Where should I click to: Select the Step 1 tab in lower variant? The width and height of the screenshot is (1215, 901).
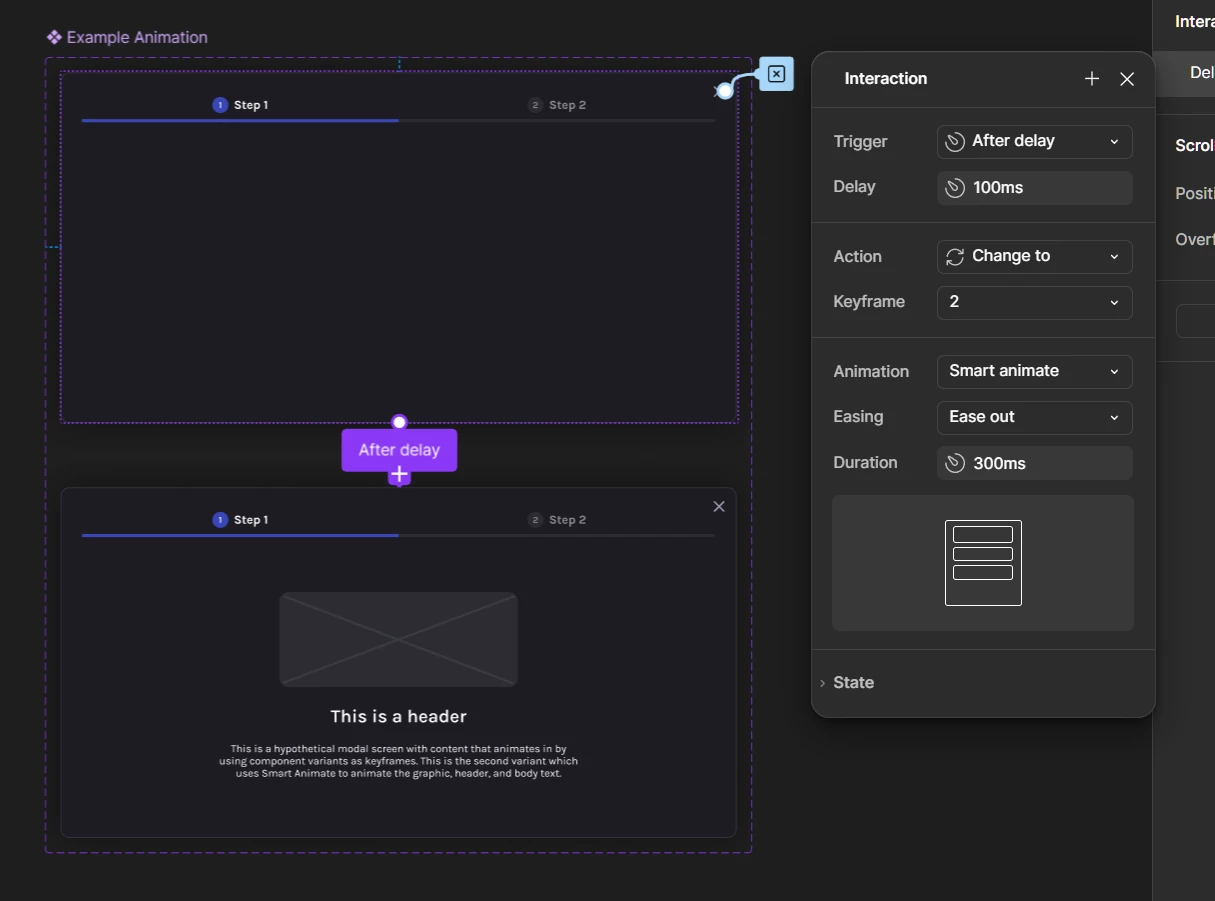tap(240, 520)
